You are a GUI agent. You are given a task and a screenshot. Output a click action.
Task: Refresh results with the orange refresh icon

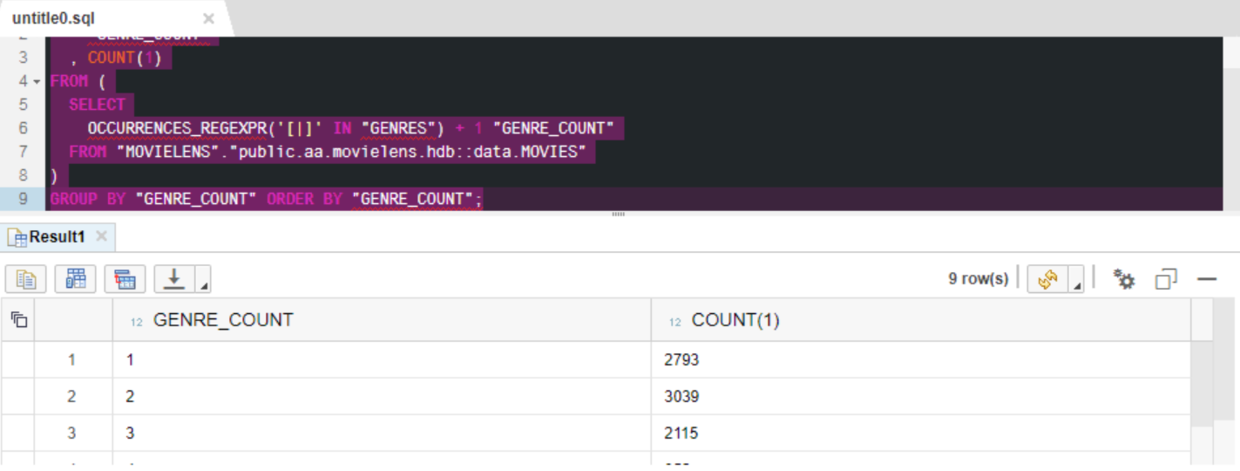(x=1048, y=280)
